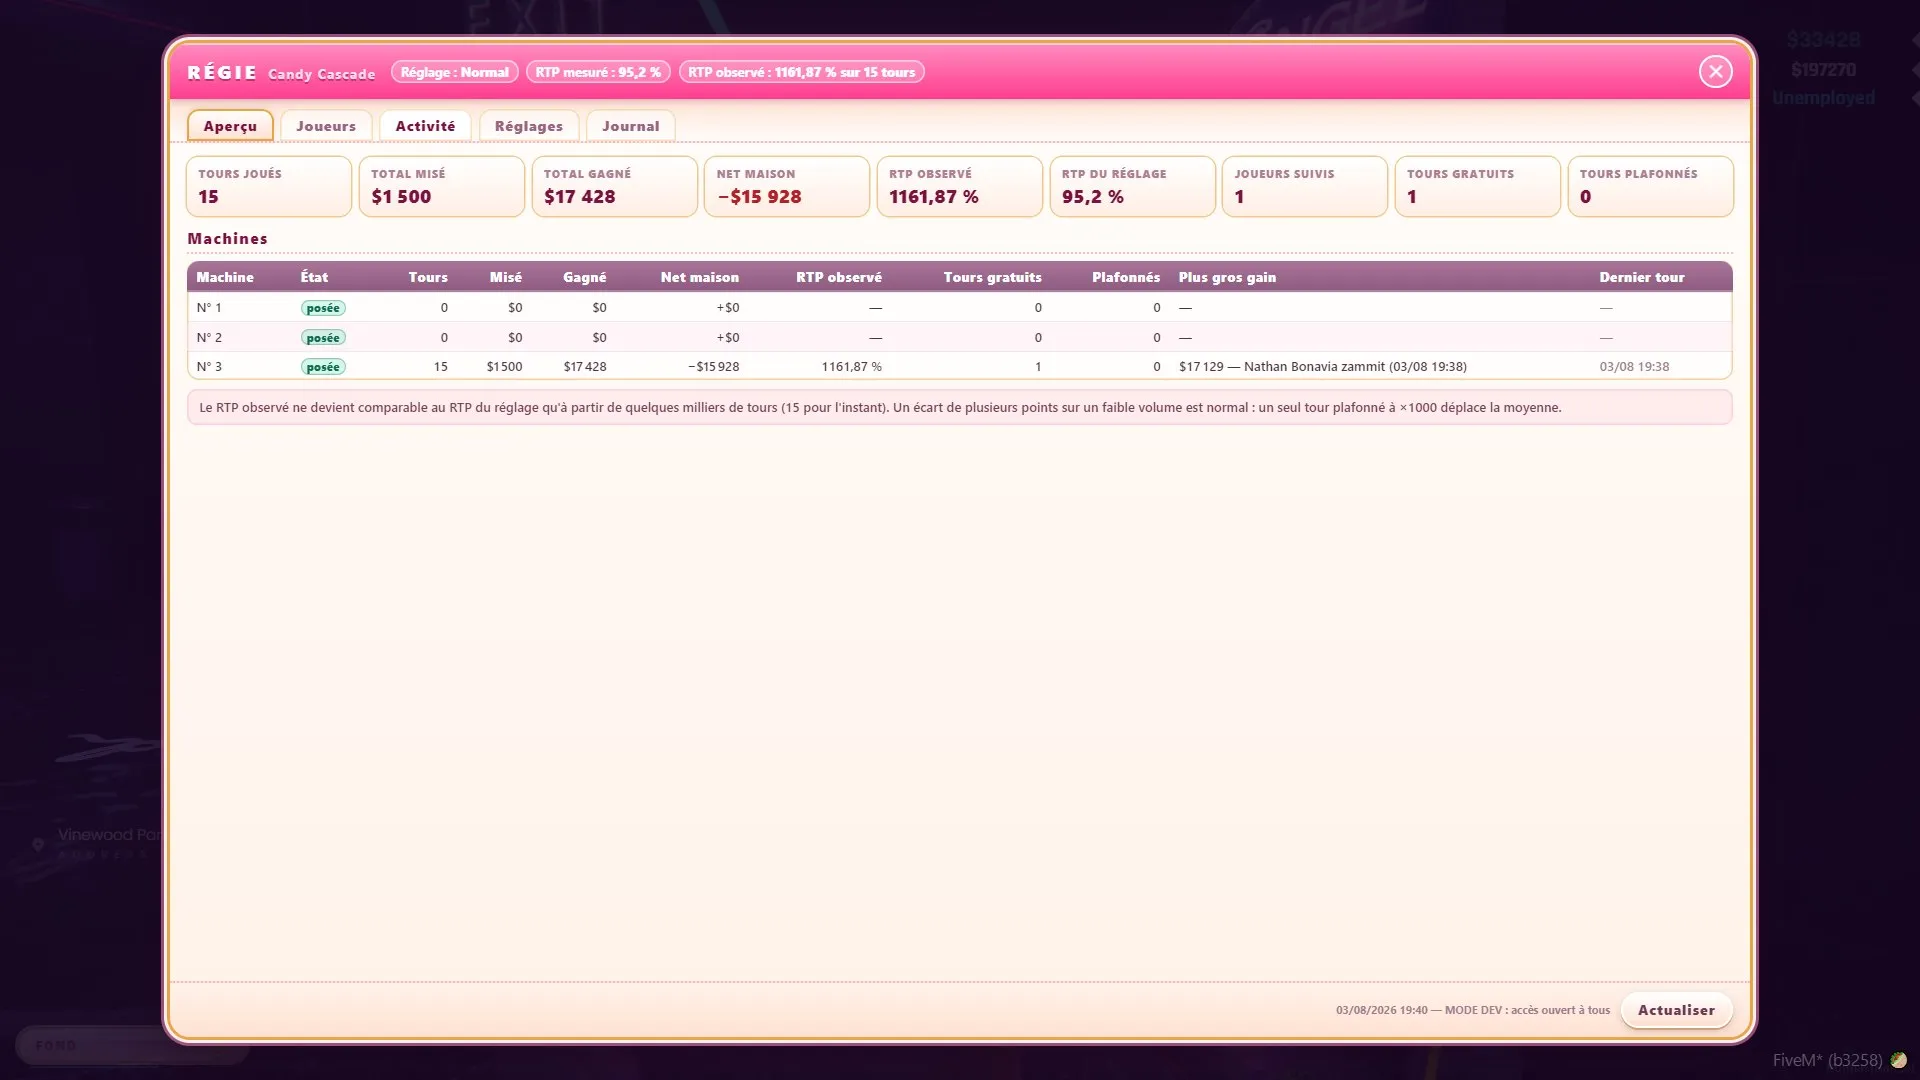Viewport: 1920px width, 1080px height.
Task: Select machine row N° 2
Action: pyautogui.click(x=960, y=337)
